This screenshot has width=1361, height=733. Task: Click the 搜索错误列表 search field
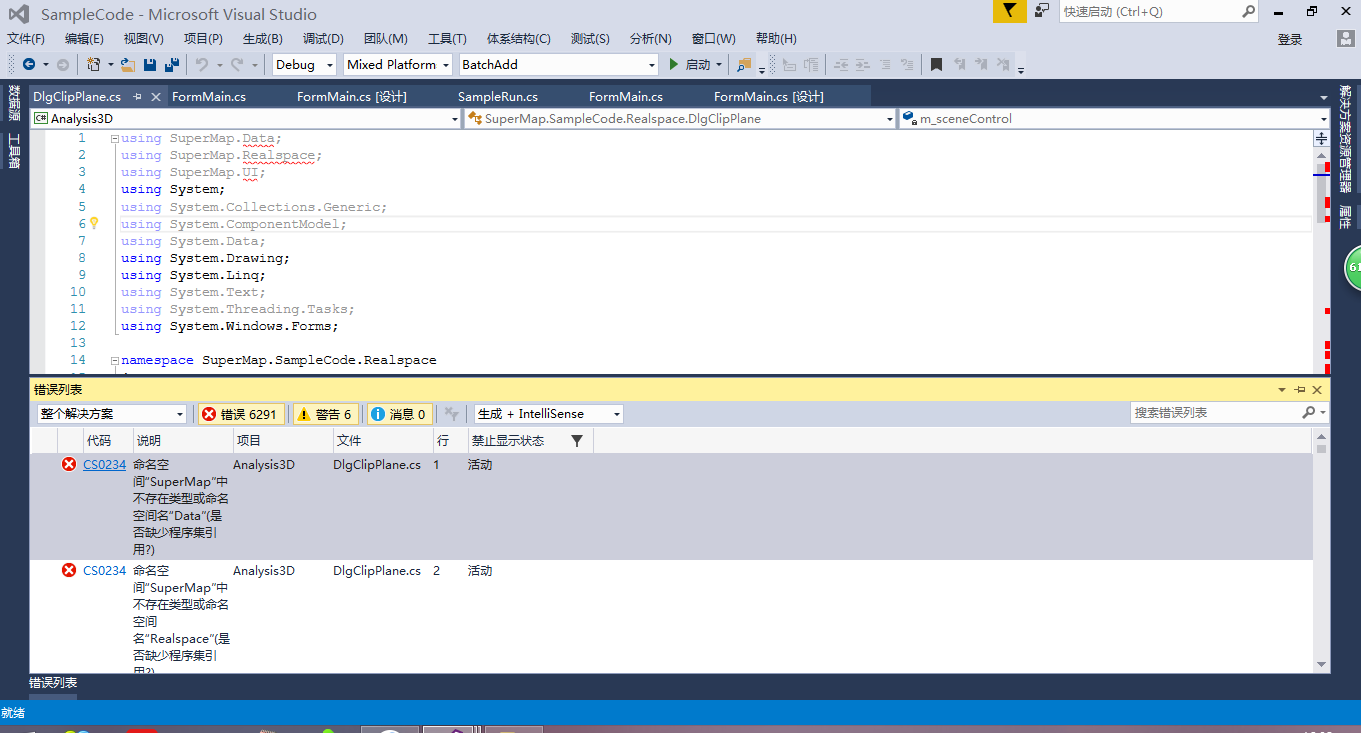click(x=1215, y=413)
